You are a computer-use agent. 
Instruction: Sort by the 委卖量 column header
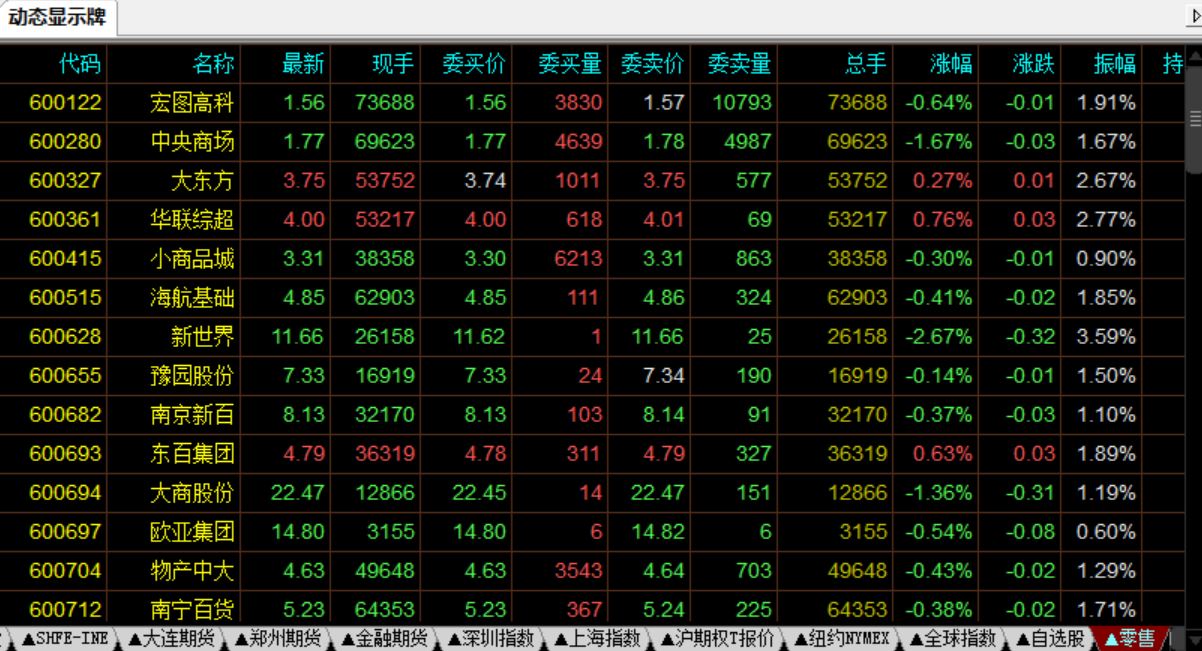pos(739,64)
